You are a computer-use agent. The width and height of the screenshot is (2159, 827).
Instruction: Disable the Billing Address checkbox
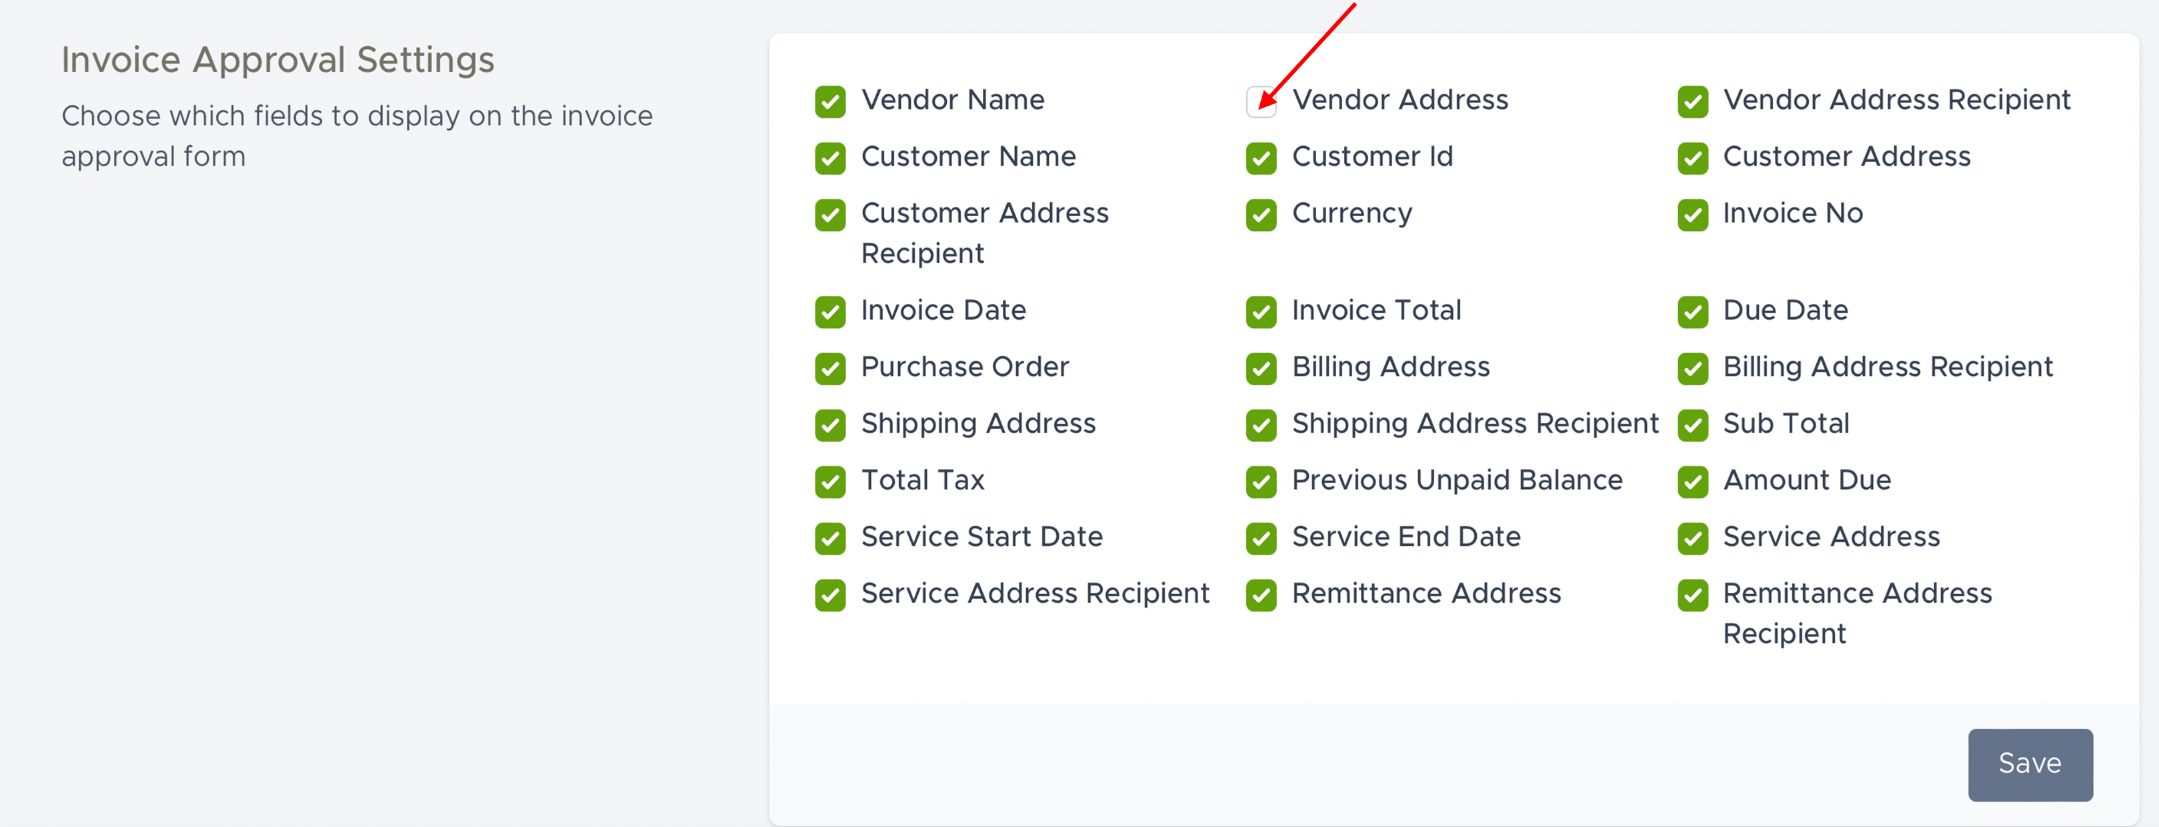pyautogui.click(x=1261, y=368)
